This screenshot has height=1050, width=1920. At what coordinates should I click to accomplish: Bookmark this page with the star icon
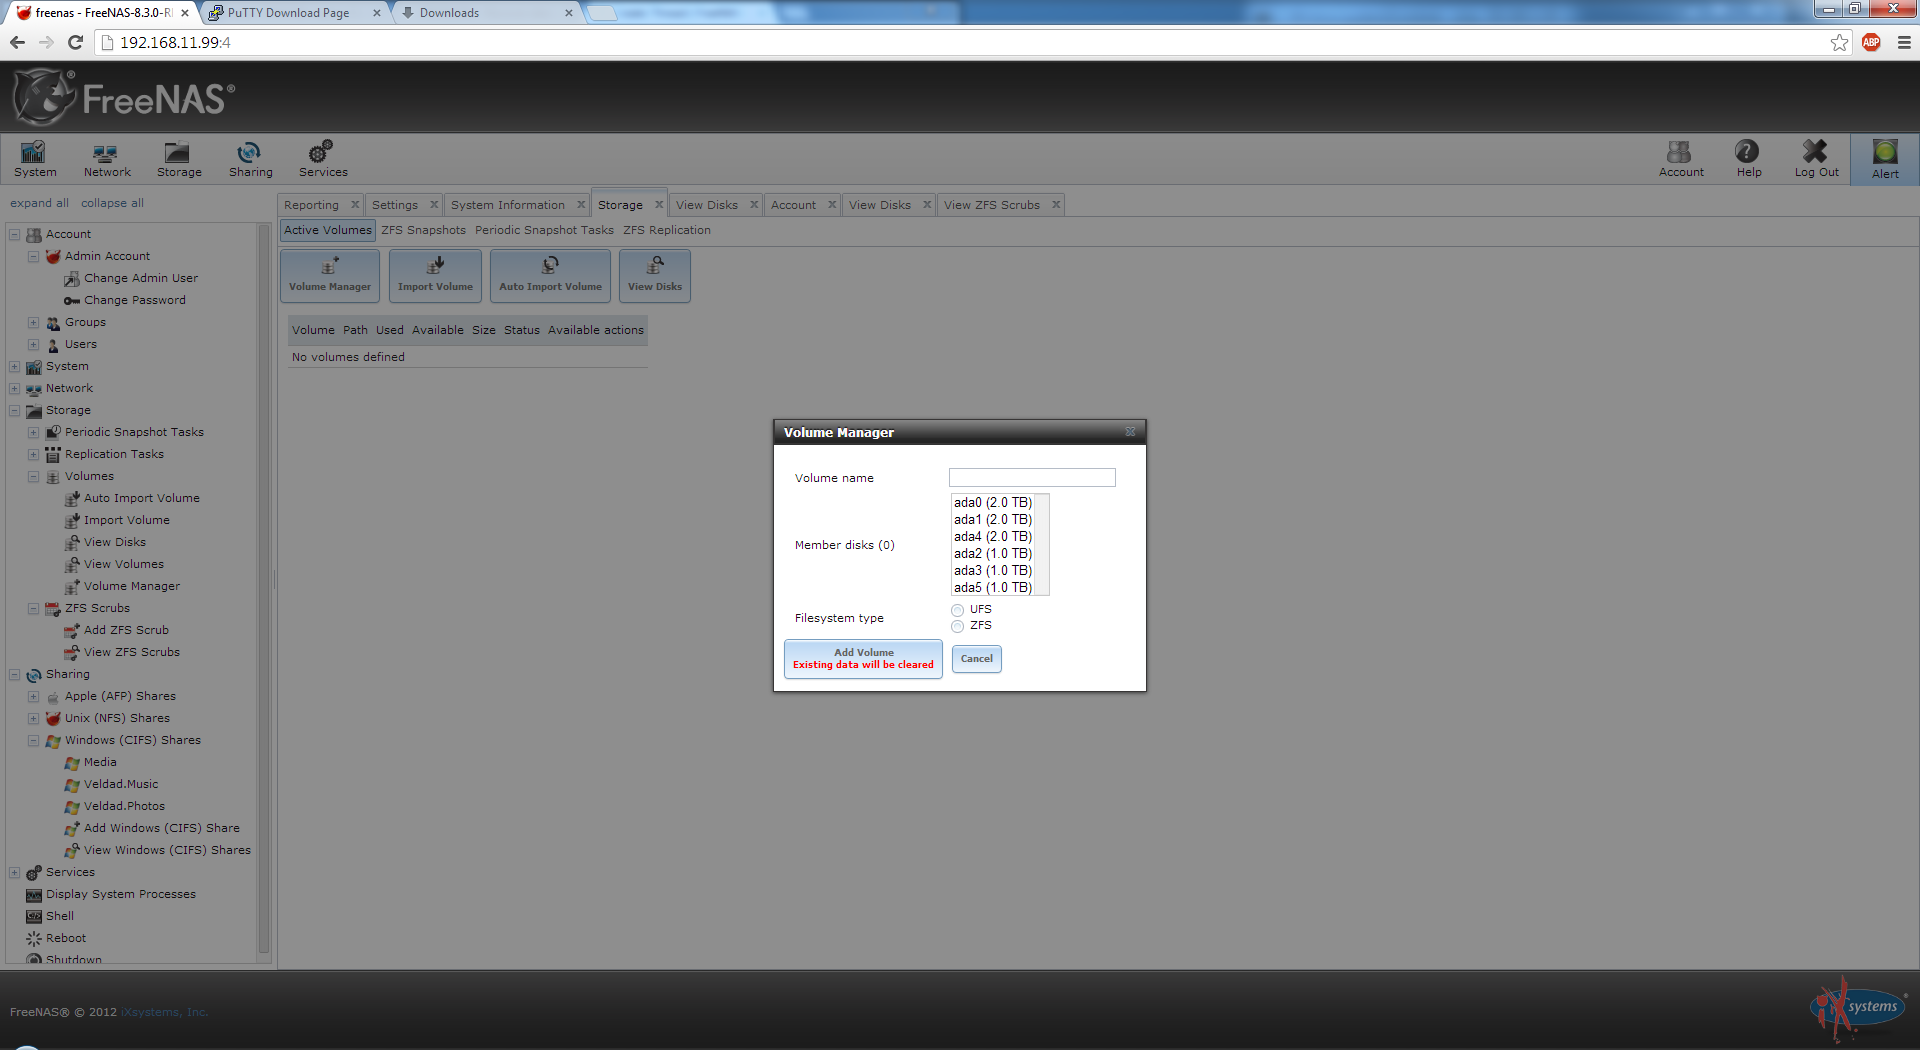tap(1840, 42)
